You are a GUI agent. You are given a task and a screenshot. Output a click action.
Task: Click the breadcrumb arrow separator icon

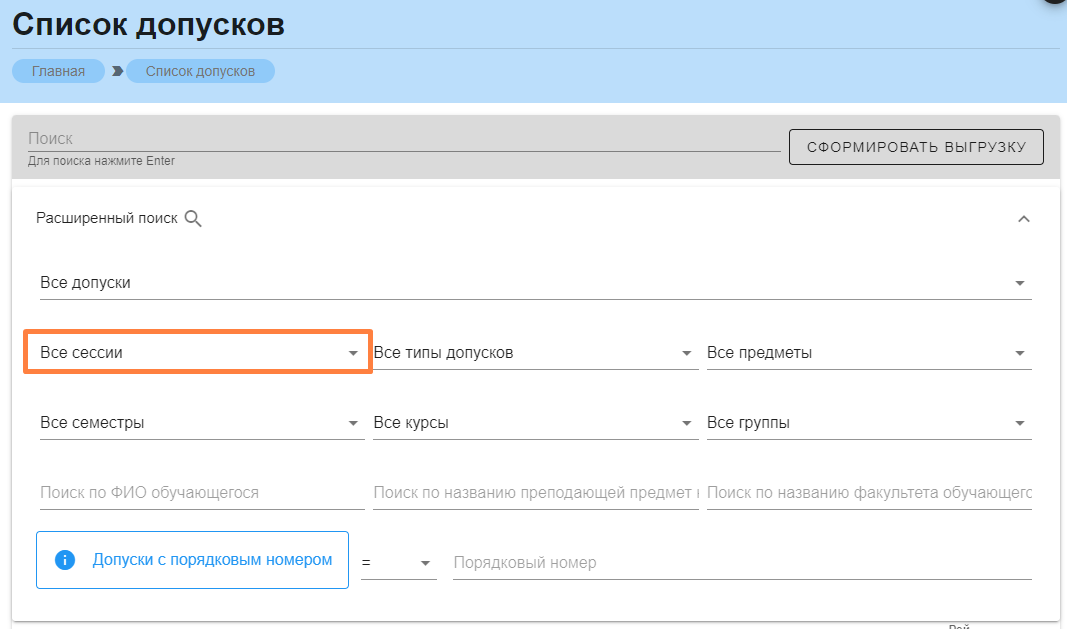point(117,71)
